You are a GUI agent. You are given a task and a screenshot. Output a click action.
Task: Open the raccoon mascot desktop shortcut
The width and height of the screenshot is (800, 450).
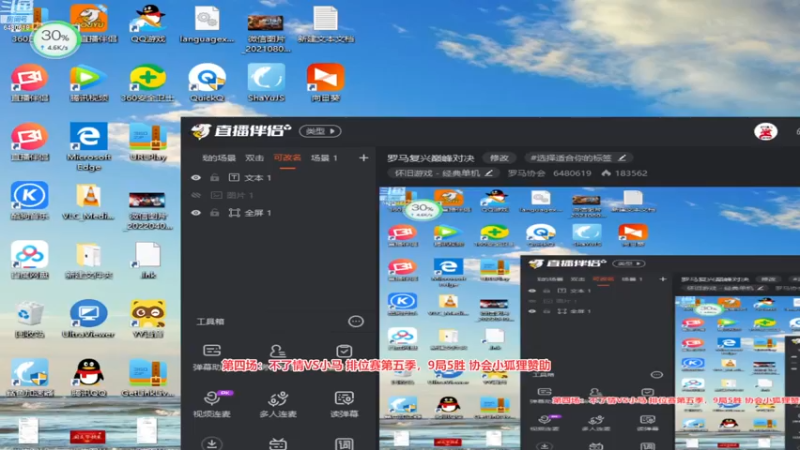148,319
